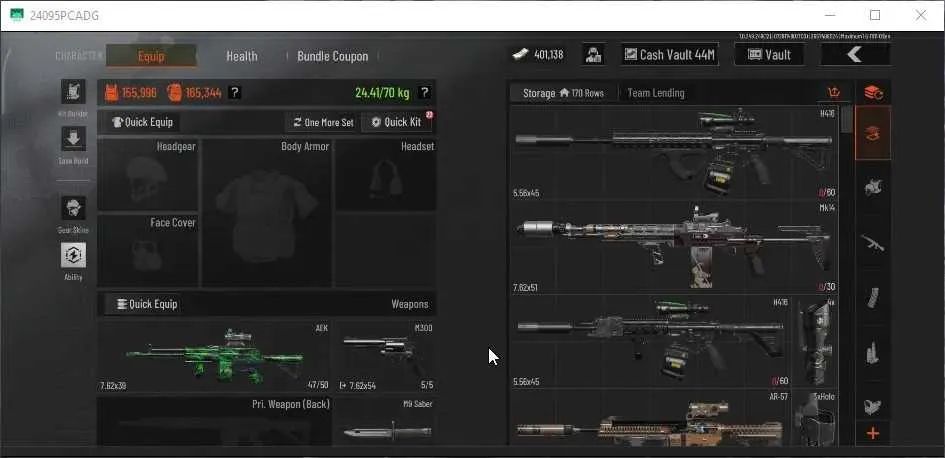Open the Gear Skins icon

tap(73, 208)
